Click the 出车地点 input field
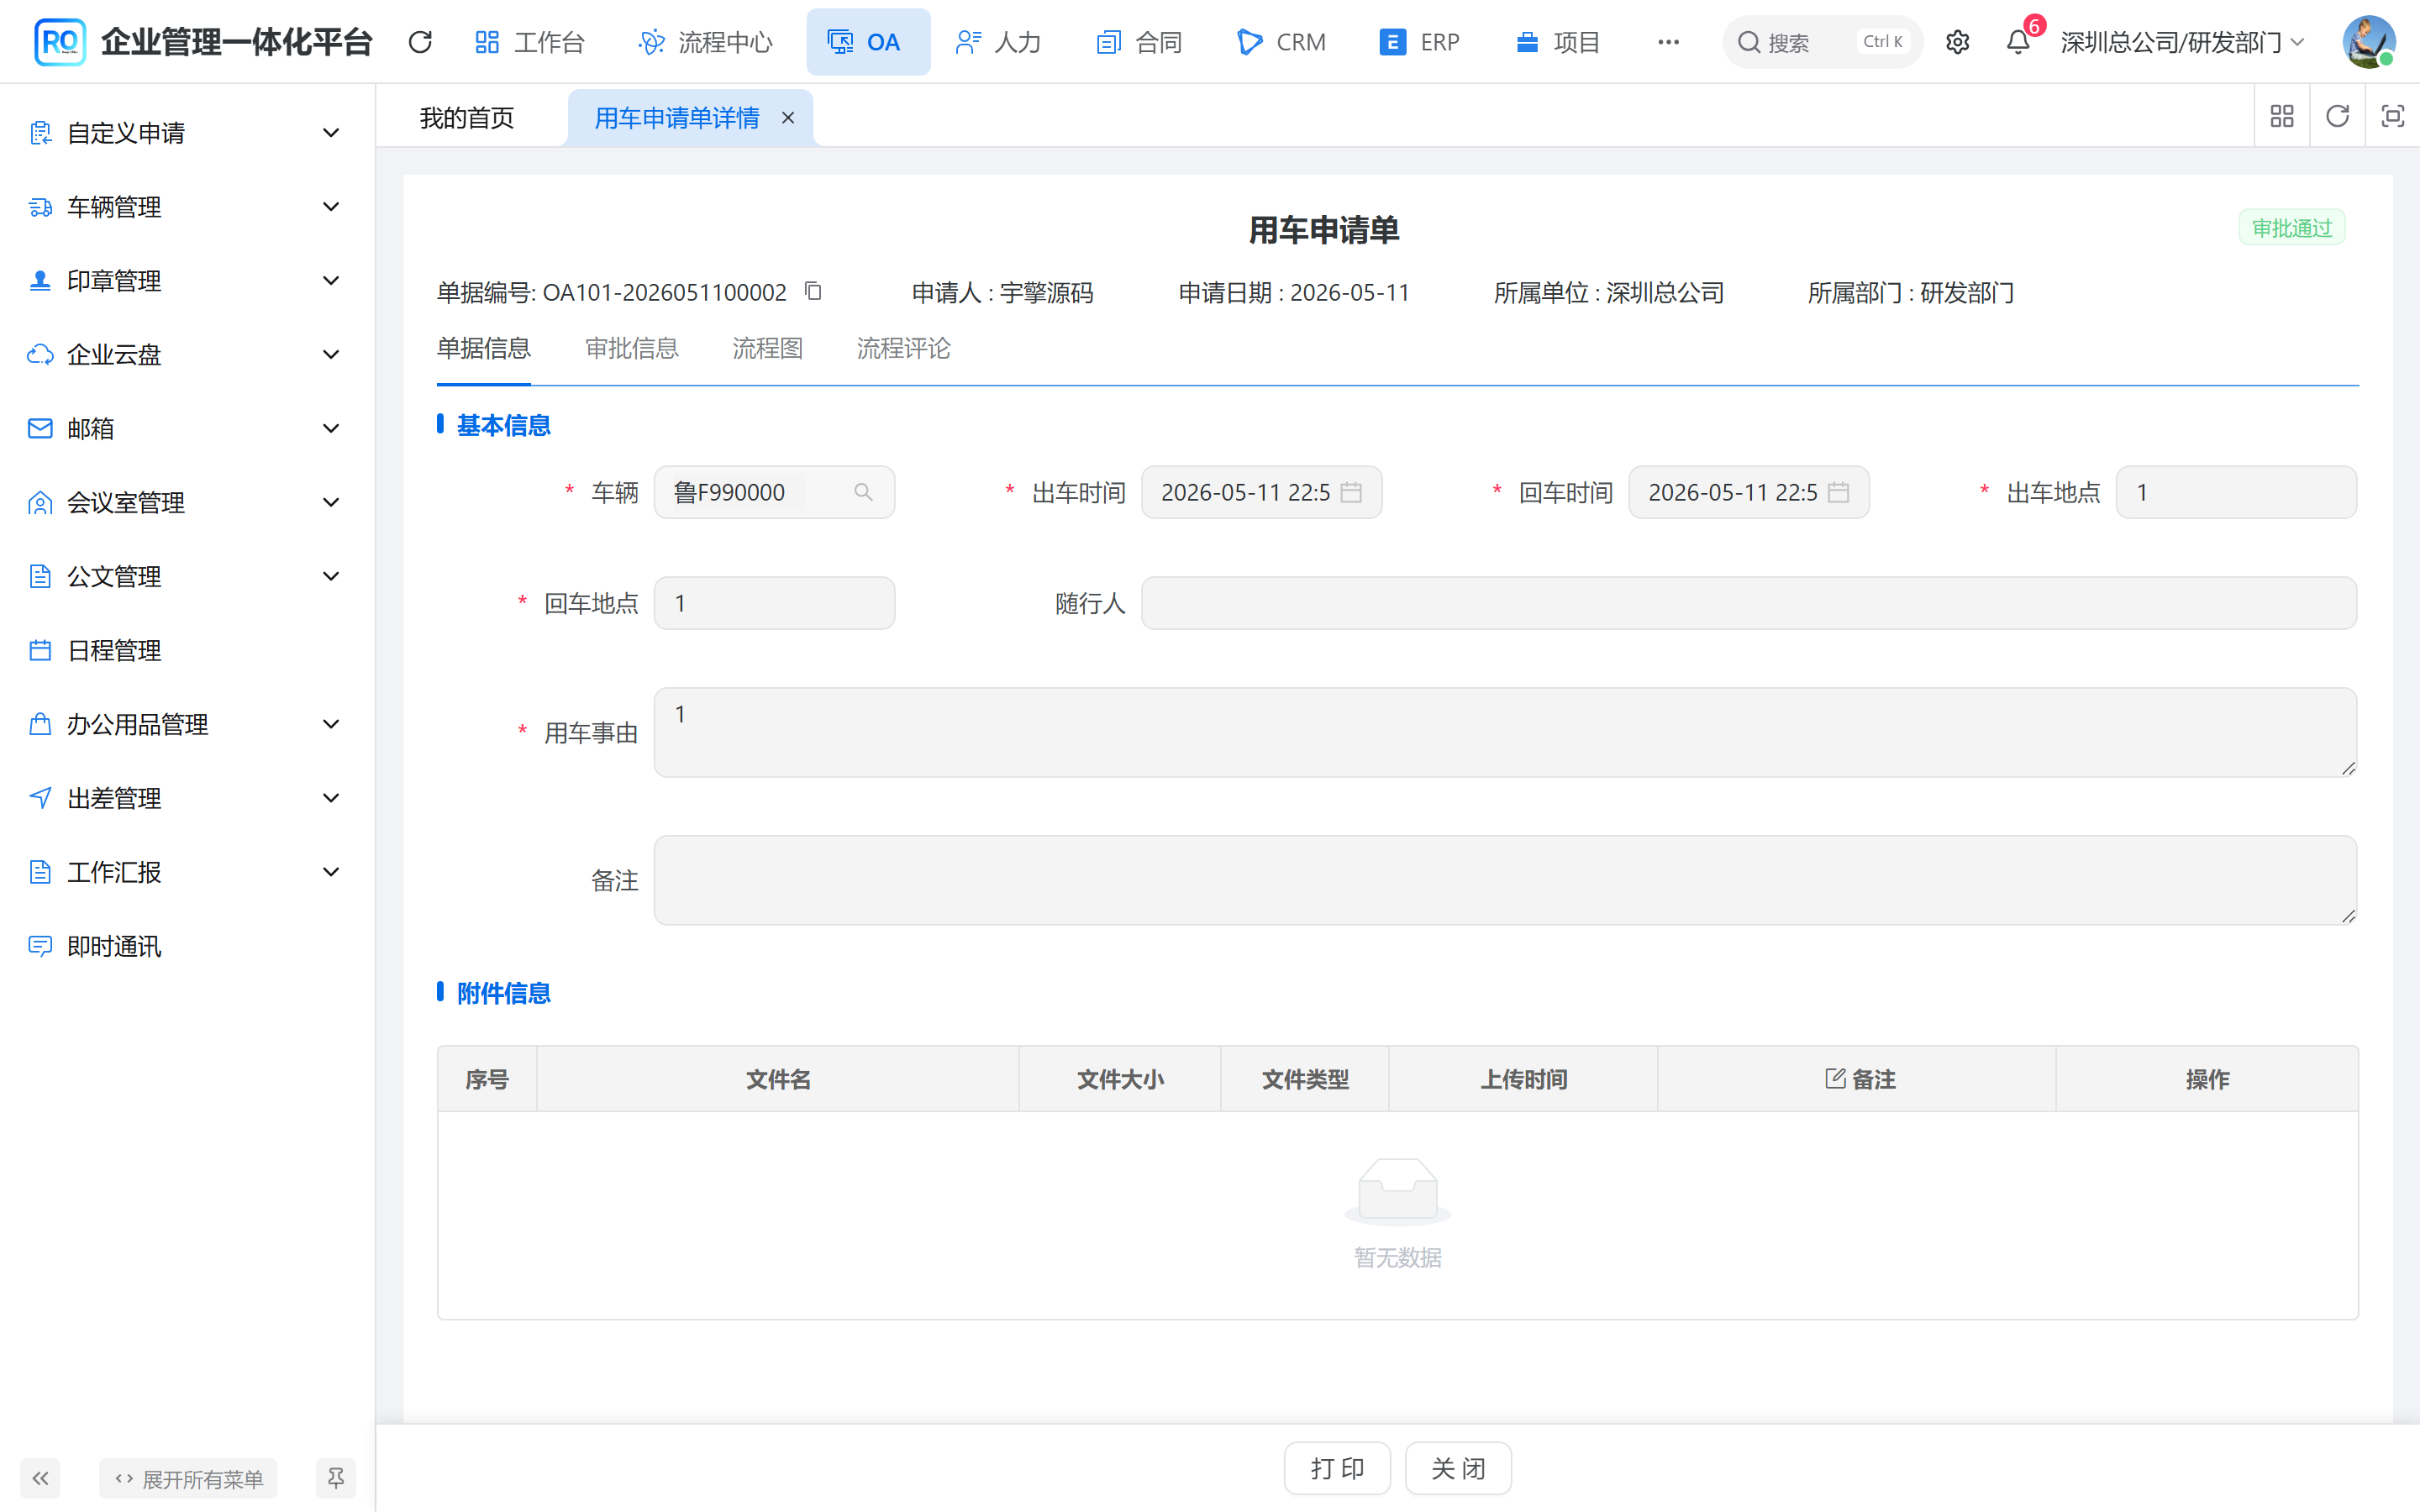Viewport: 2420px width, 1512px height. tap(2236, 492)
